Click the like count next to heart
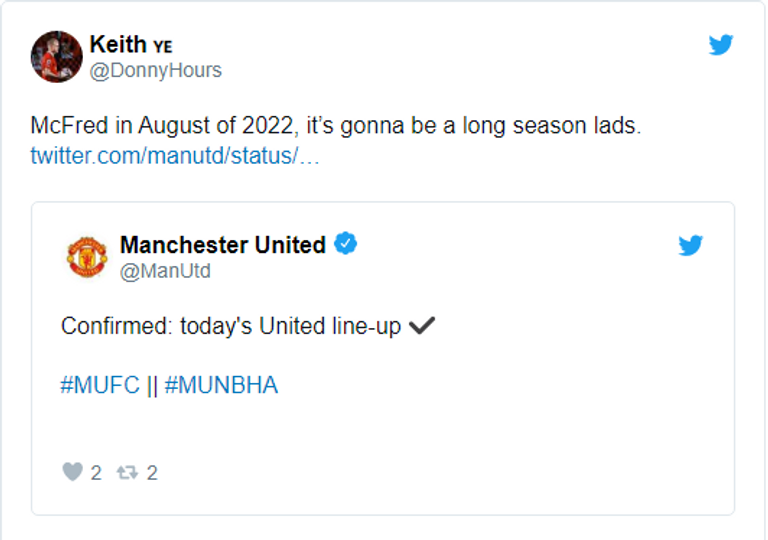Image resolution: width=768 pixels, height=540 pixels. (96, 473)
